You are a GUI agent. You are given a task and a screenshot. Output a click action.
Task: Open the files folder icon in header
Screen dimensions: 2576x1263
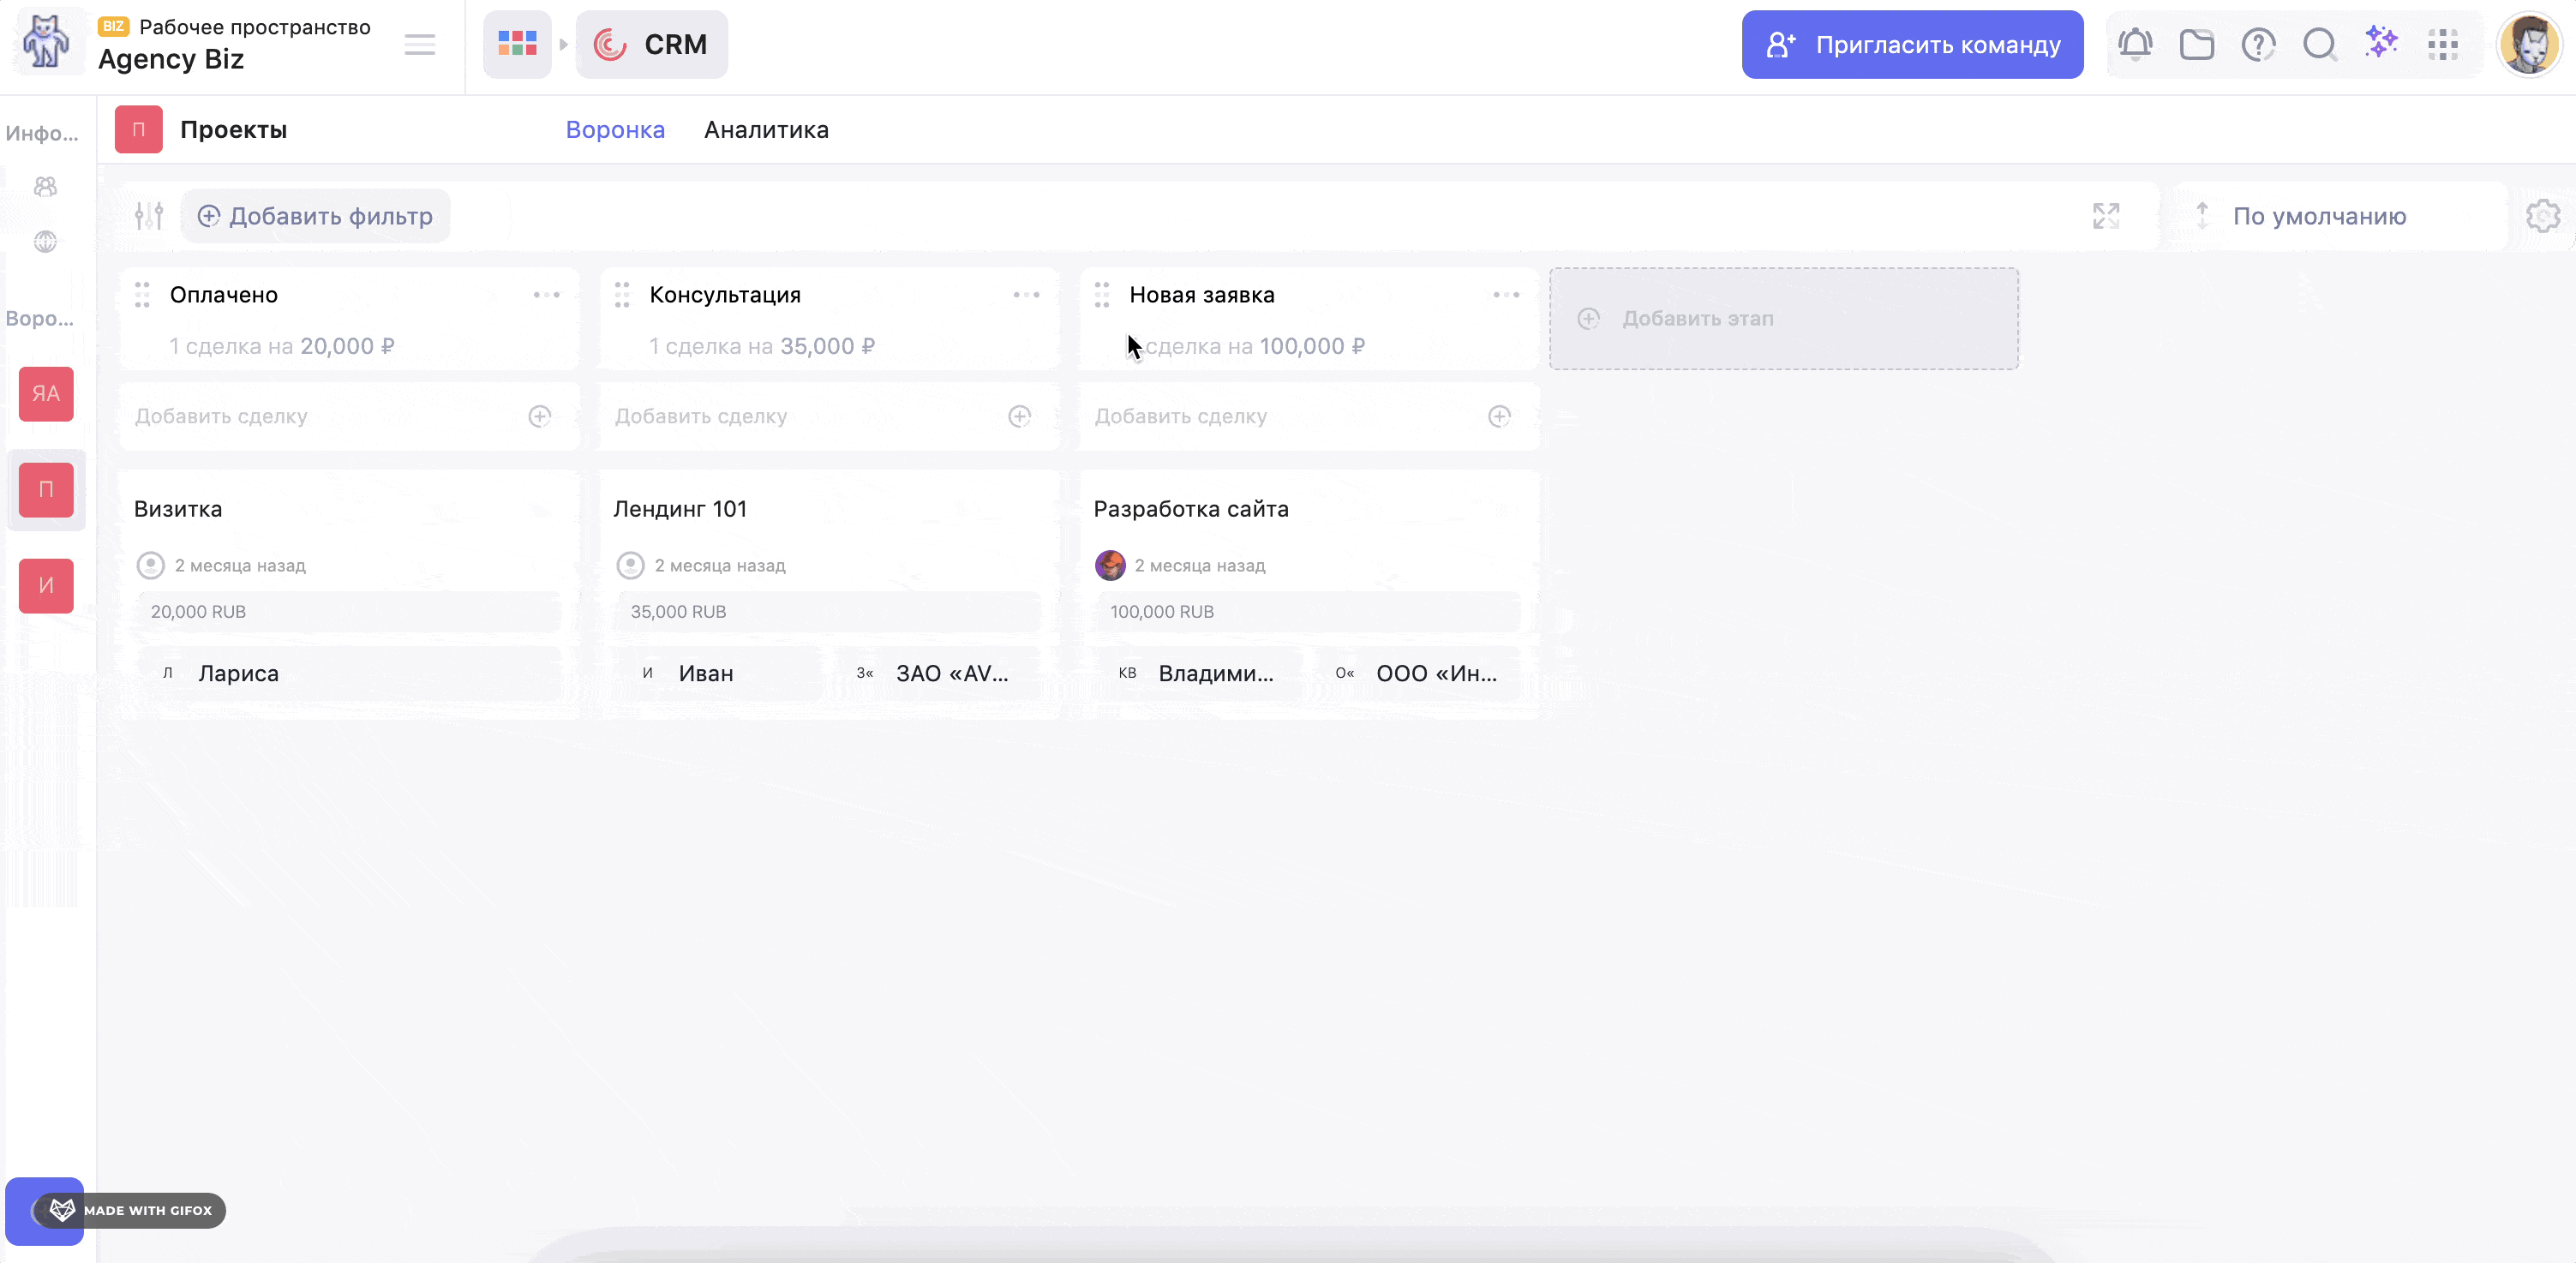pyautogui.click(x=2197, y=45)
